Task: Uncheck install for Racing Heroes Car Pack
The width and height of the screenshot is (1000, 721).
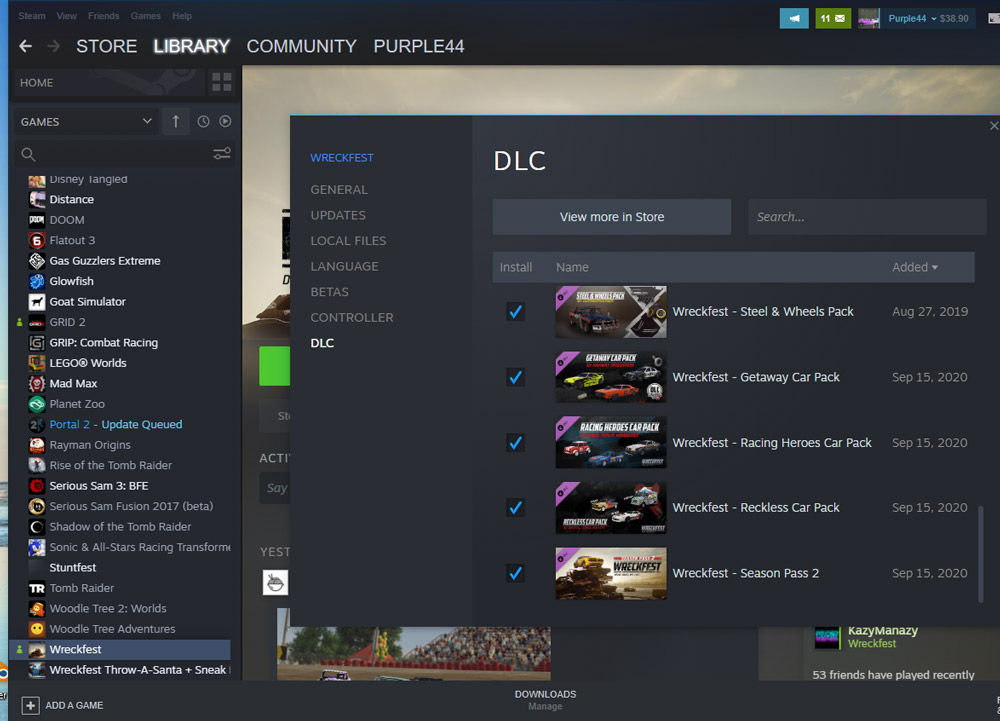Action: [515, 442]
